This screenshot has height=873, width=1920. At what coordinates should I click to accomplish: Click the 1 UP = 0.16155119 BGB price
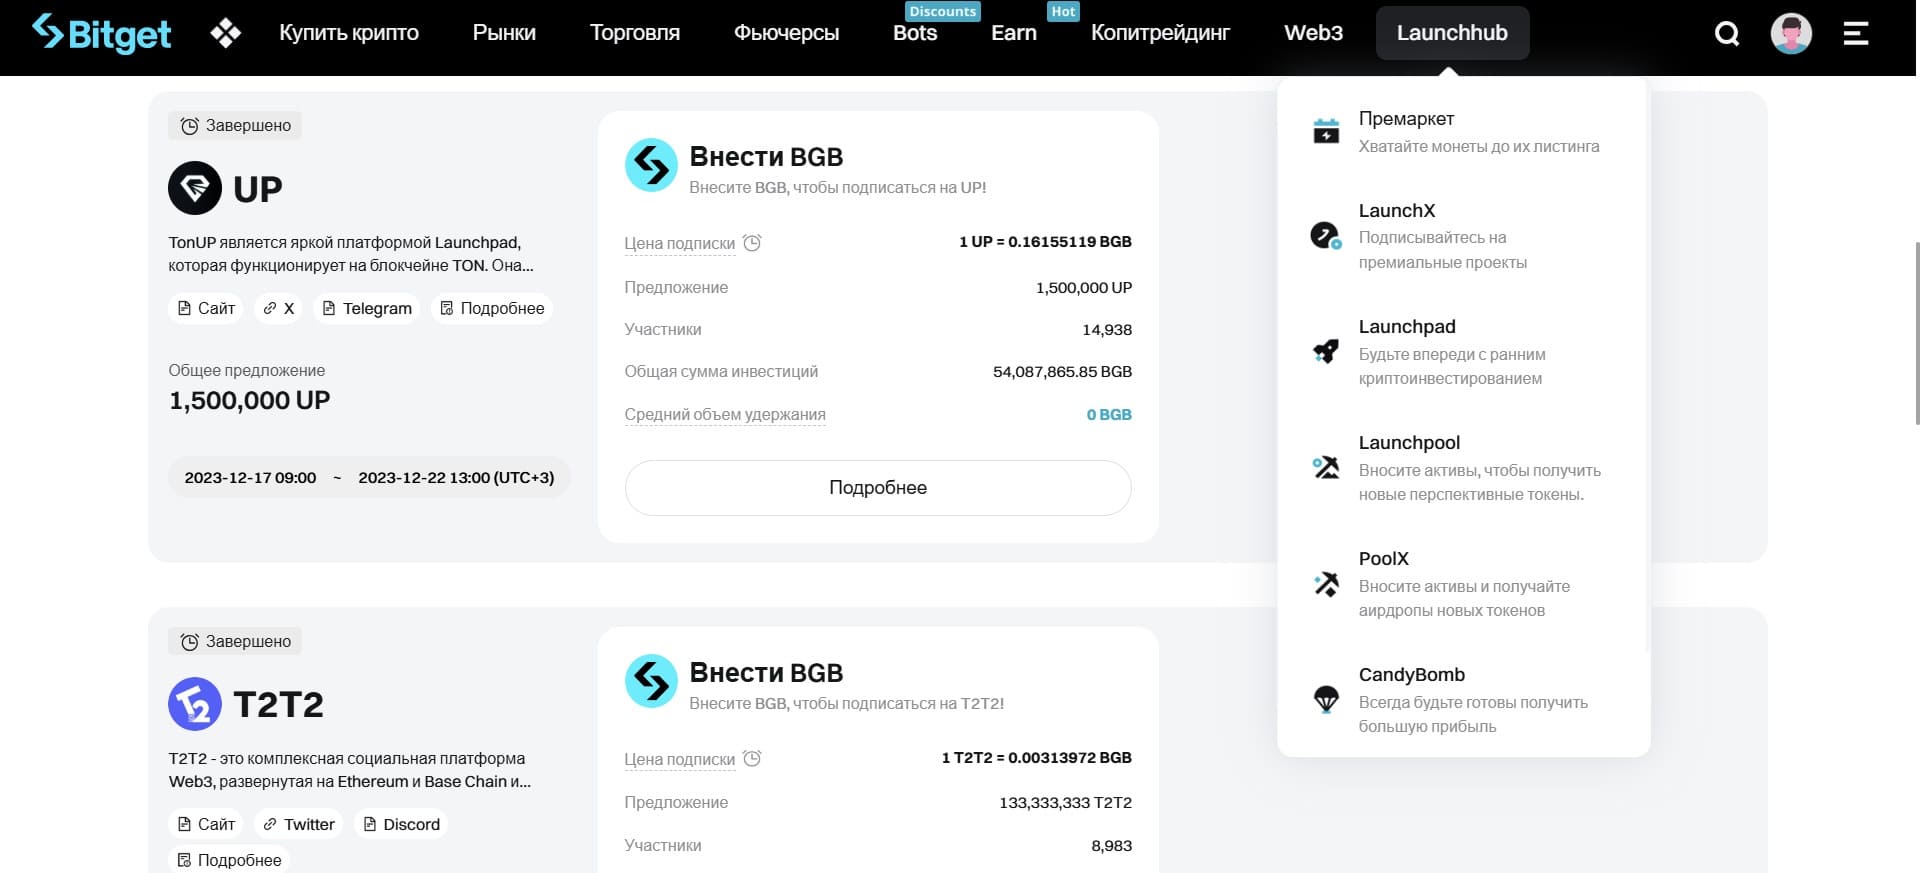[x=1045, y=241]
